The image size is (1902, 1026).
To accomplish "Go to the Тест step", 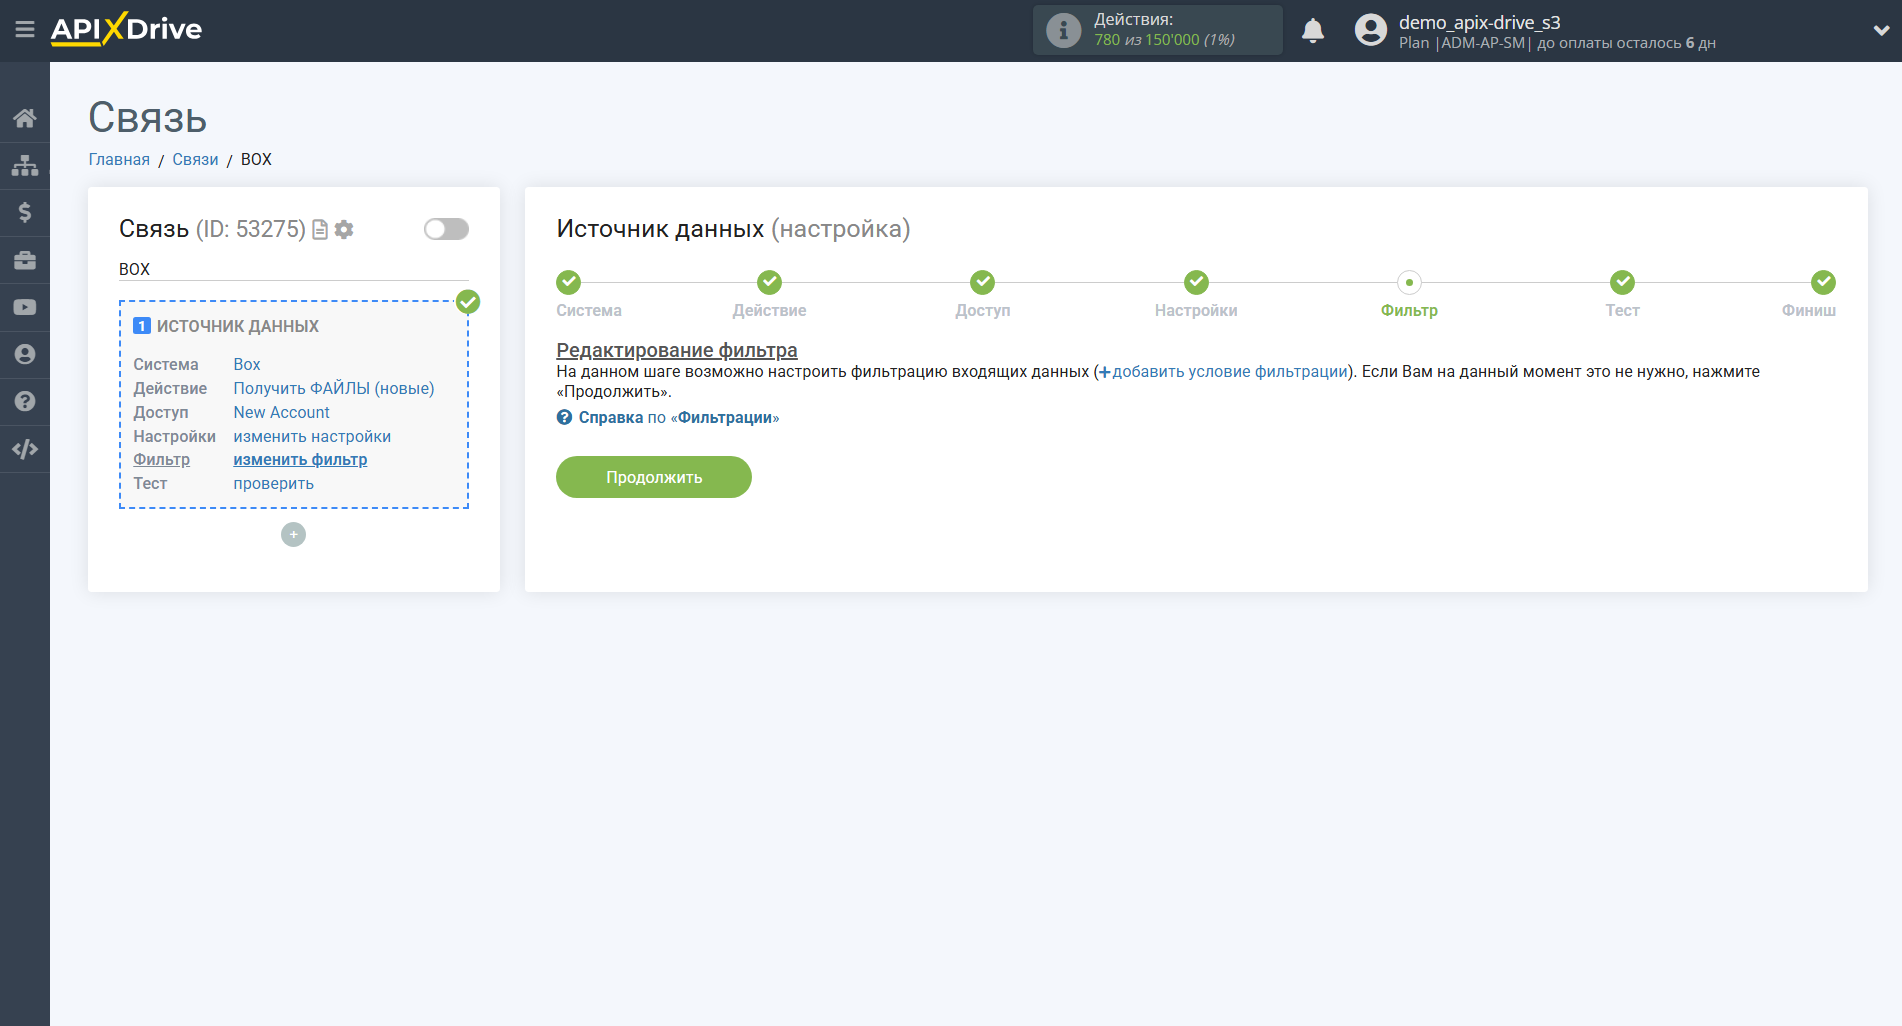I will coord(1622,283).
